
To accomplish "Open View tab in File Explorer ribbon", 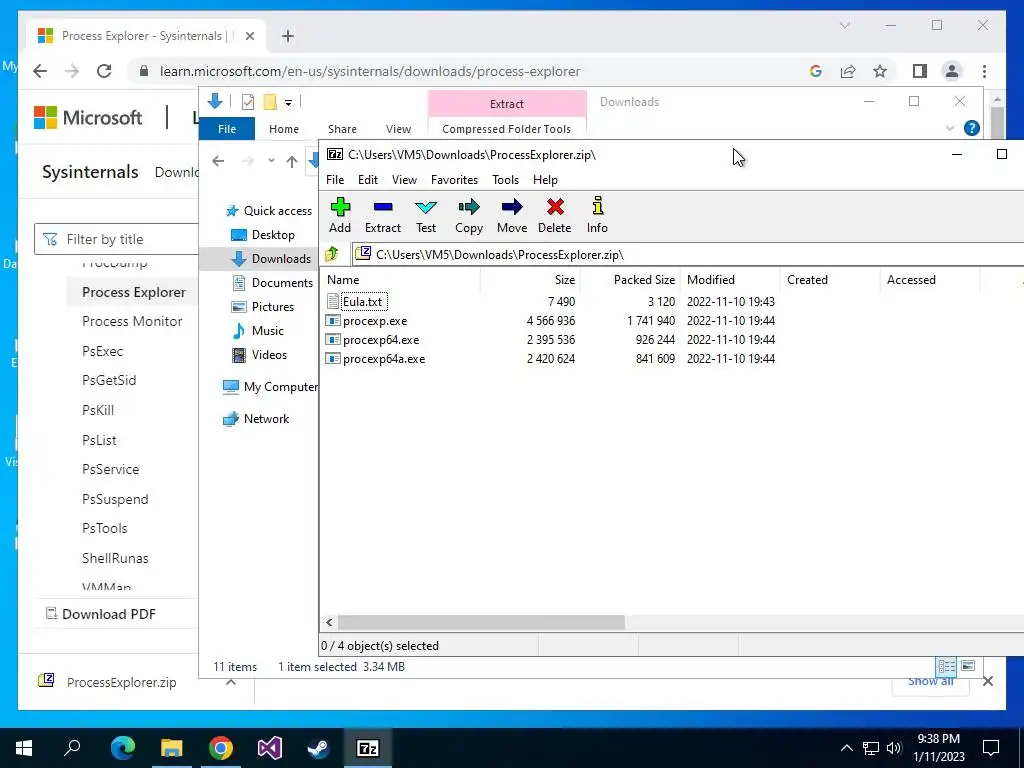I will (398, 129).
